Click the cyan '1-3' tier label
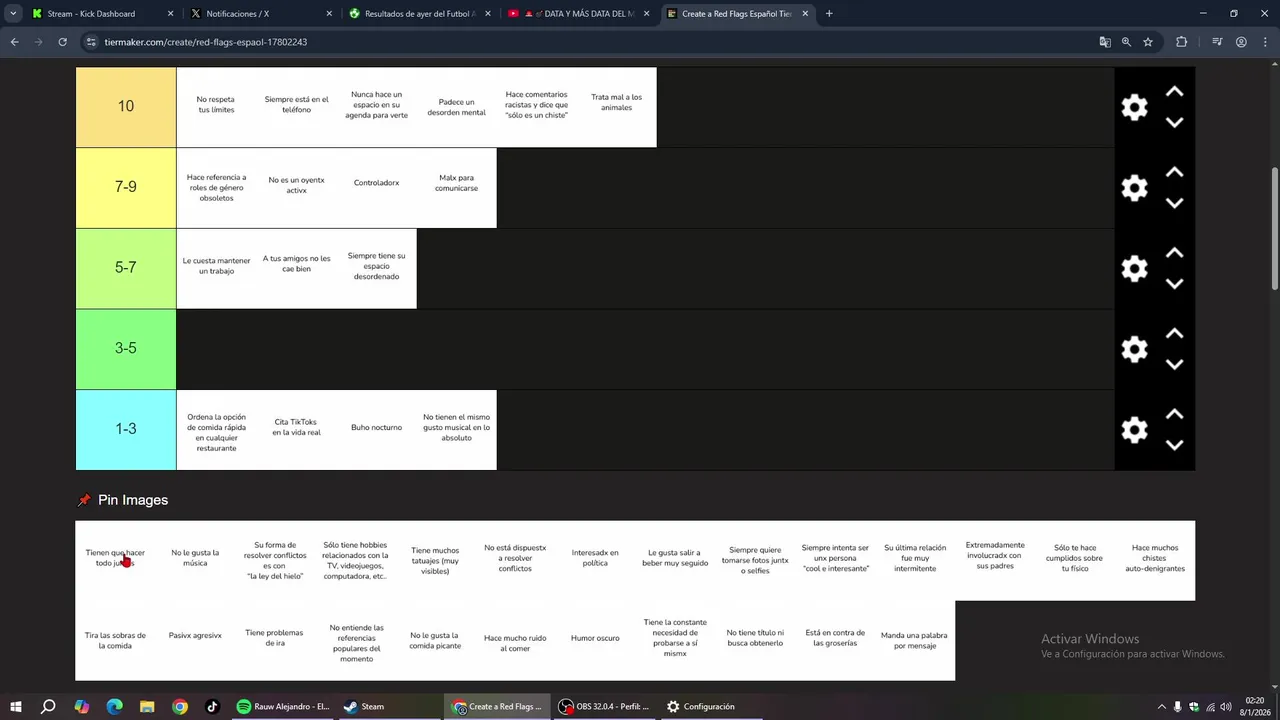This screenshot has height=720, width=1280. 126,430
